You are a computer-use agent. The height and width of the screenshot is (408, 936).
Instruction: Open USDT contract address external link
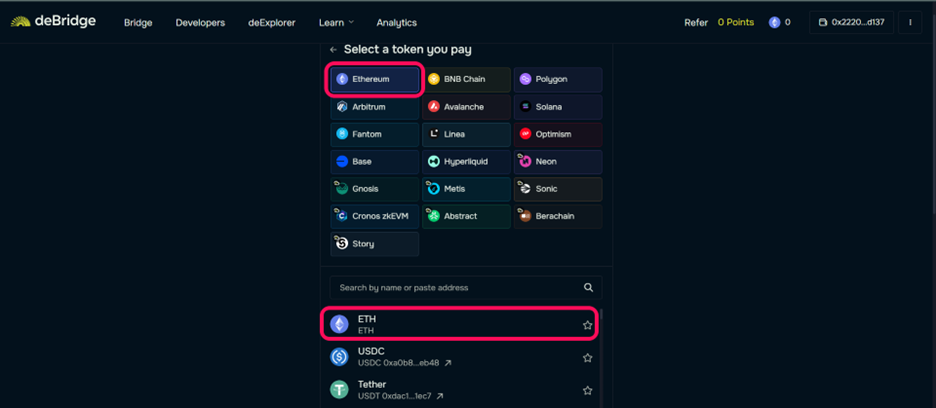(x=440, y=396)
